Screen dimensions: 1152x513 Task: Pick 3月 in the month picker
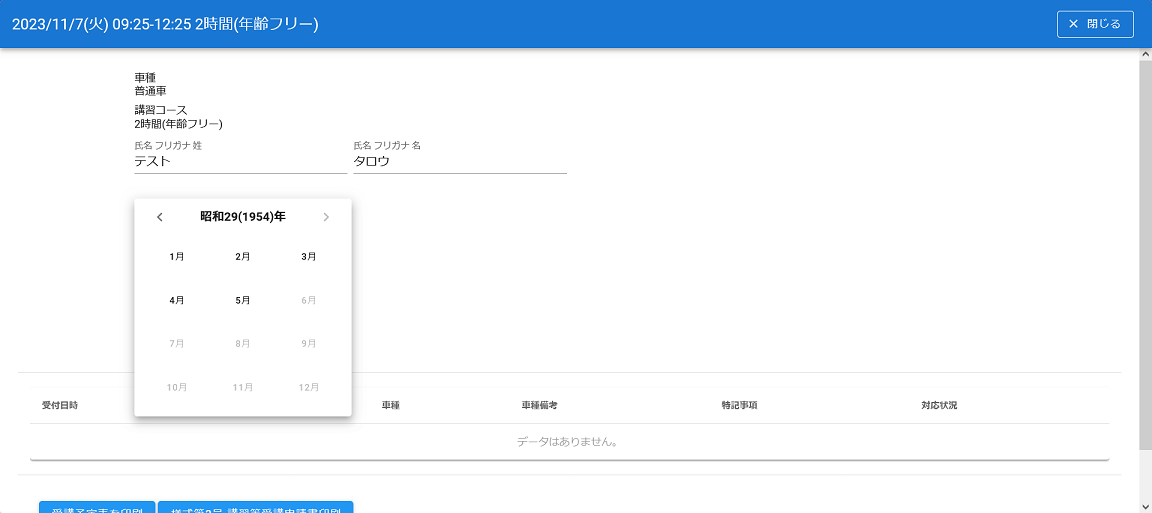[309, 257]
